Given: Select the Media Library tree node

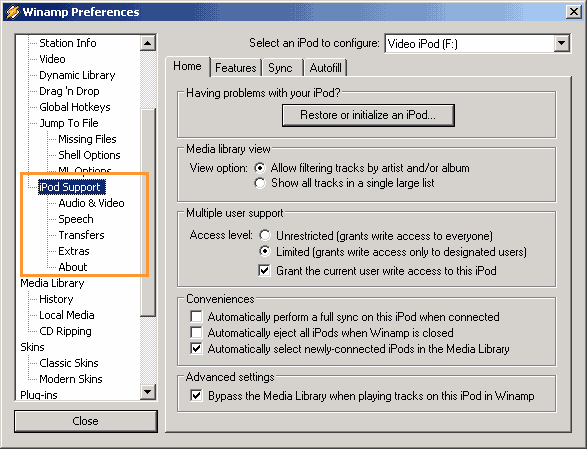Looking at the screenshot, I should (52, 283).
